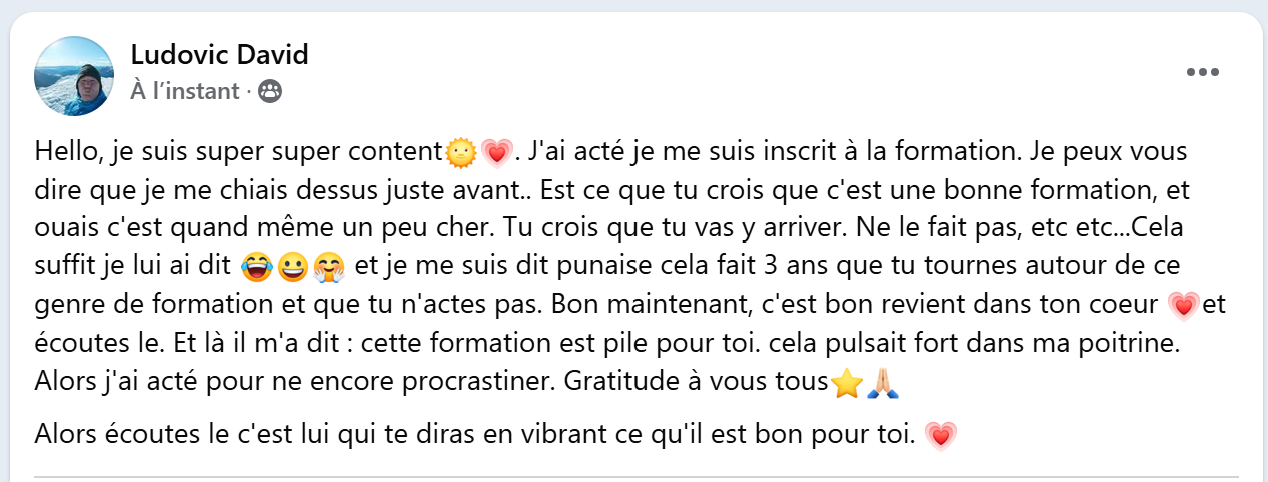Click the post audience group icon
The image size is (1268, 482).
tap(270, 92)
